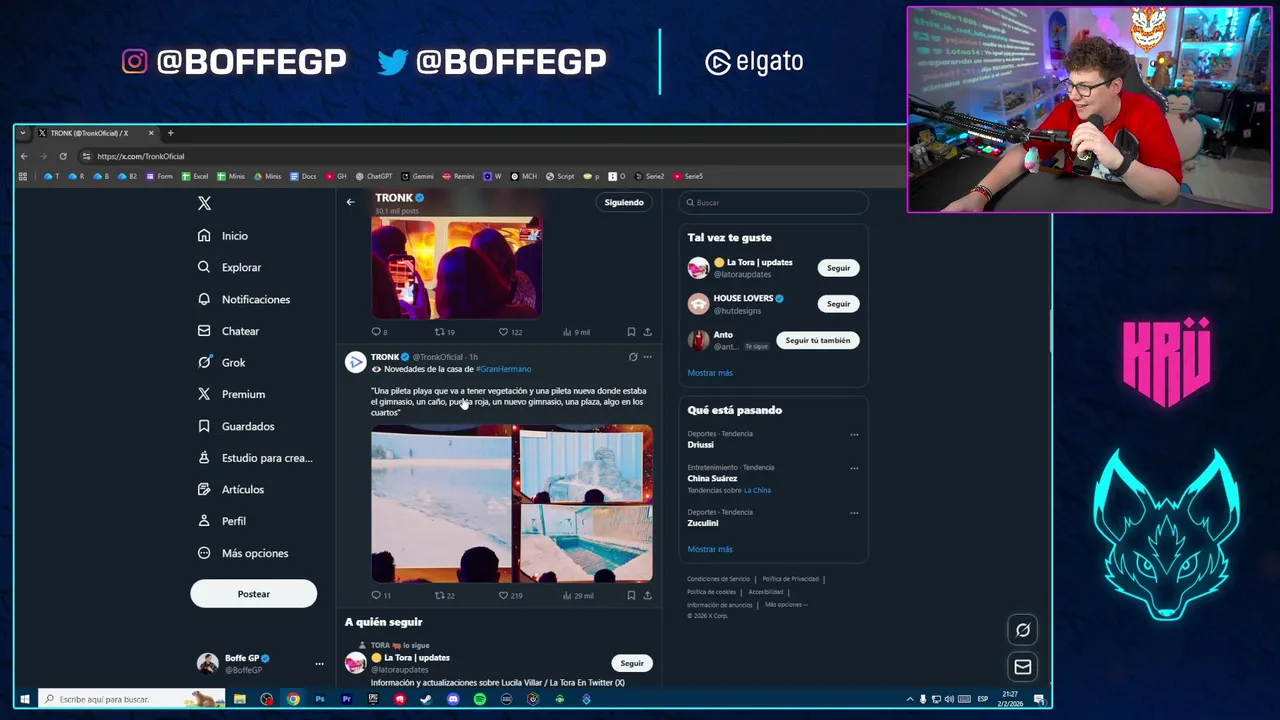1280x720 pixels.
Task: Open Guardados bookmarks page
Action: pyautogui.click(x=235, y=426)
